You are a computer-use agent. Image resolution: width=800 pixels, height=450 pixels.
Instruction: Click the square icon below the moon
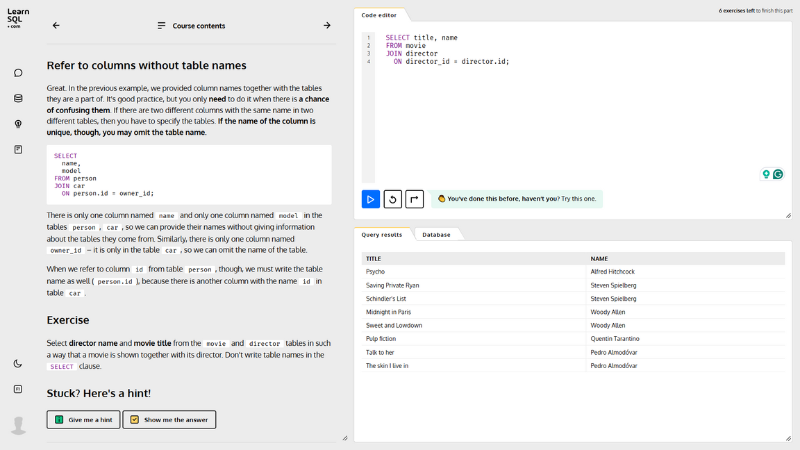[18, 389]
